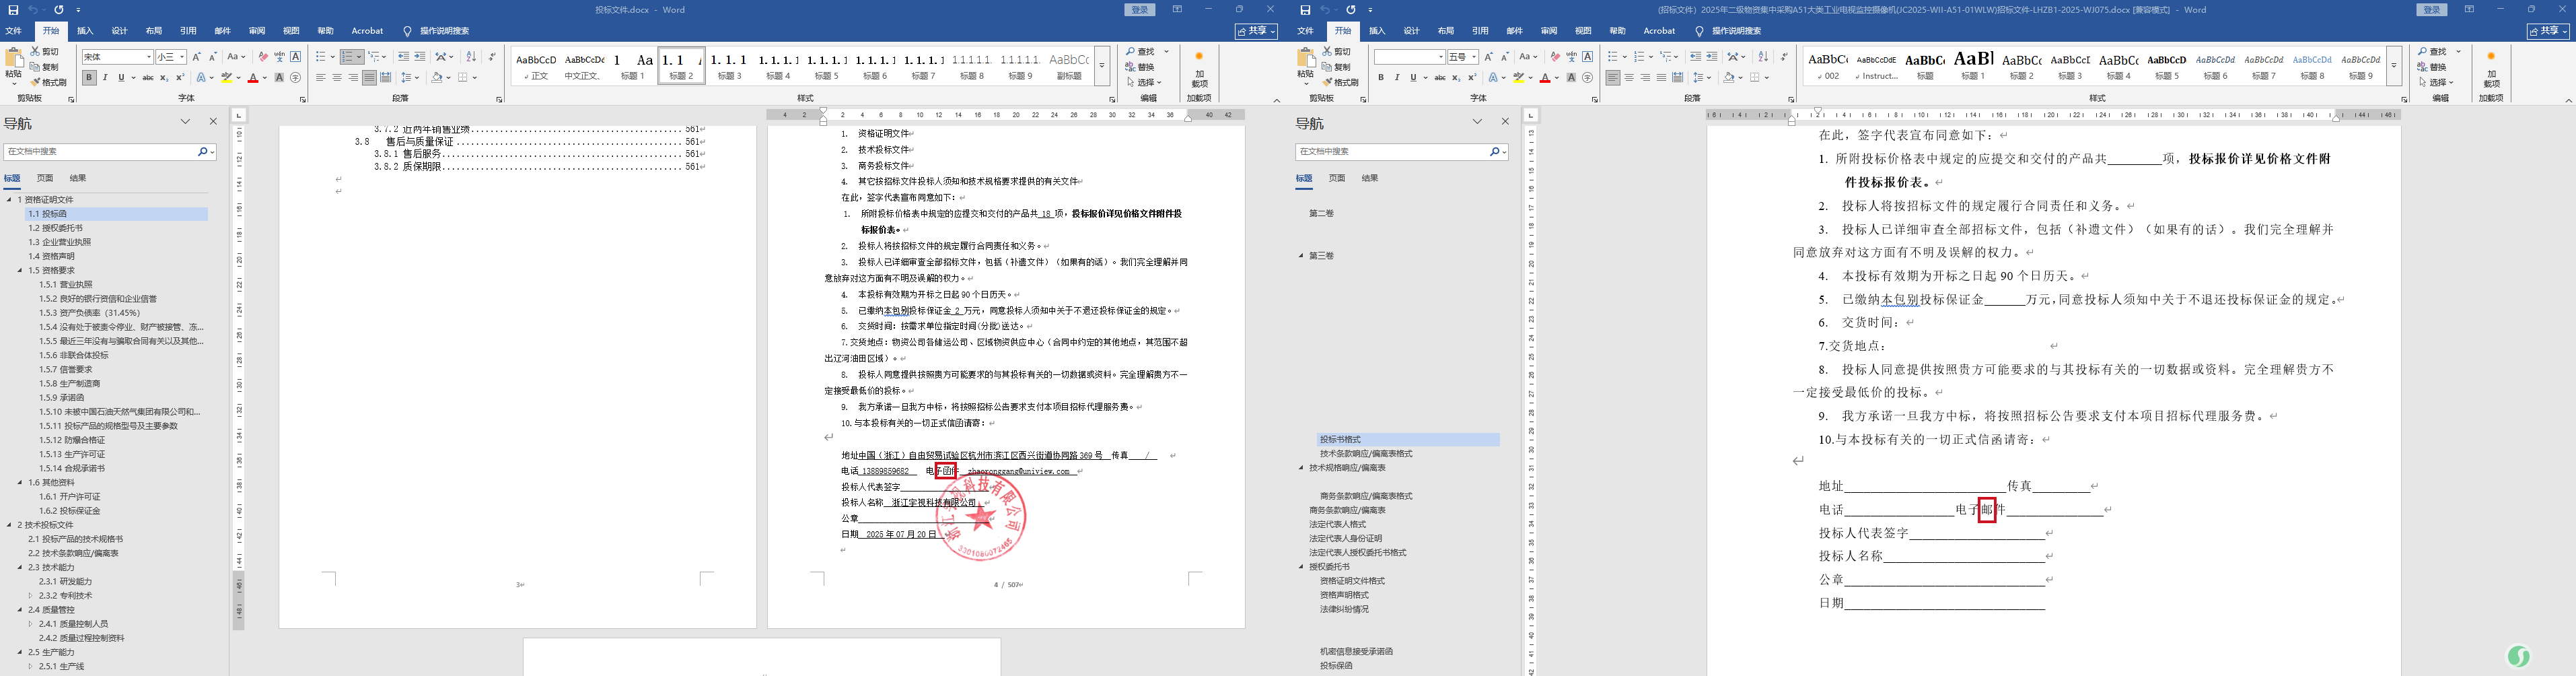Click the Clear Formatting eraser icon in left window
This screenshot has height=676, width=2576.
[263, 57]
